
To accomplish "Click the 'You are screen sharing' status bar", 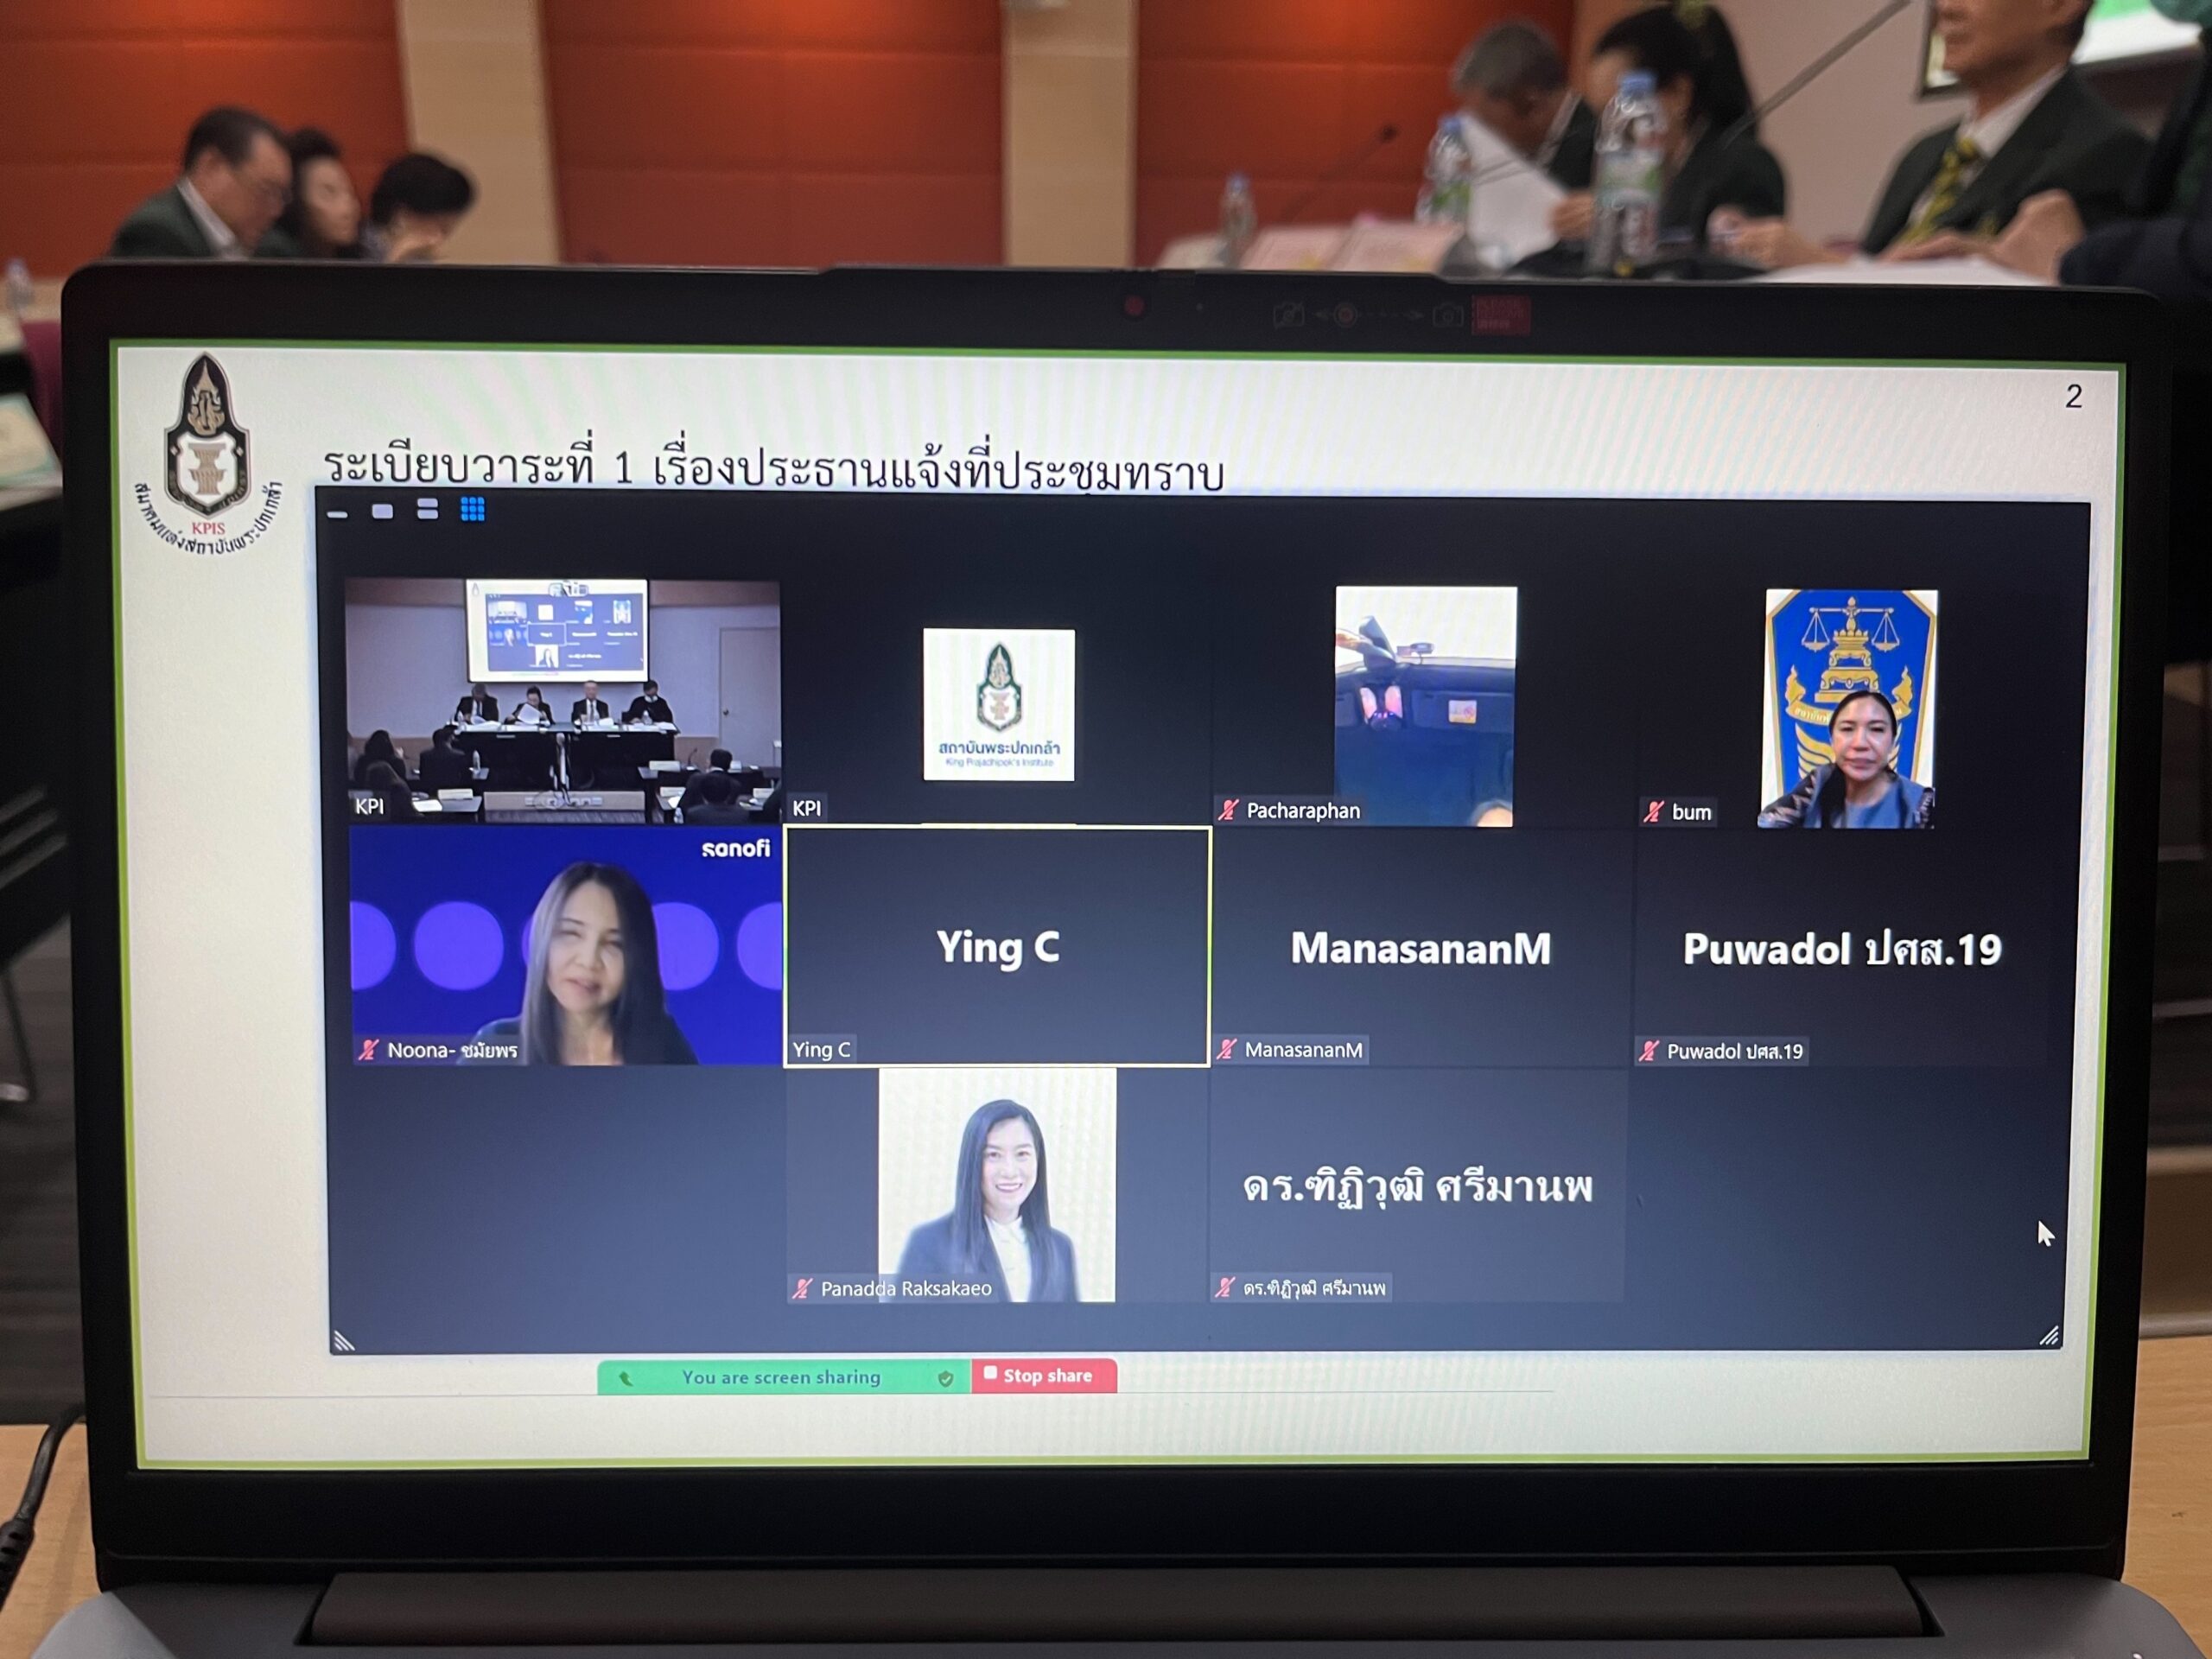I will pyautogui.click(x=784, y=1377).
